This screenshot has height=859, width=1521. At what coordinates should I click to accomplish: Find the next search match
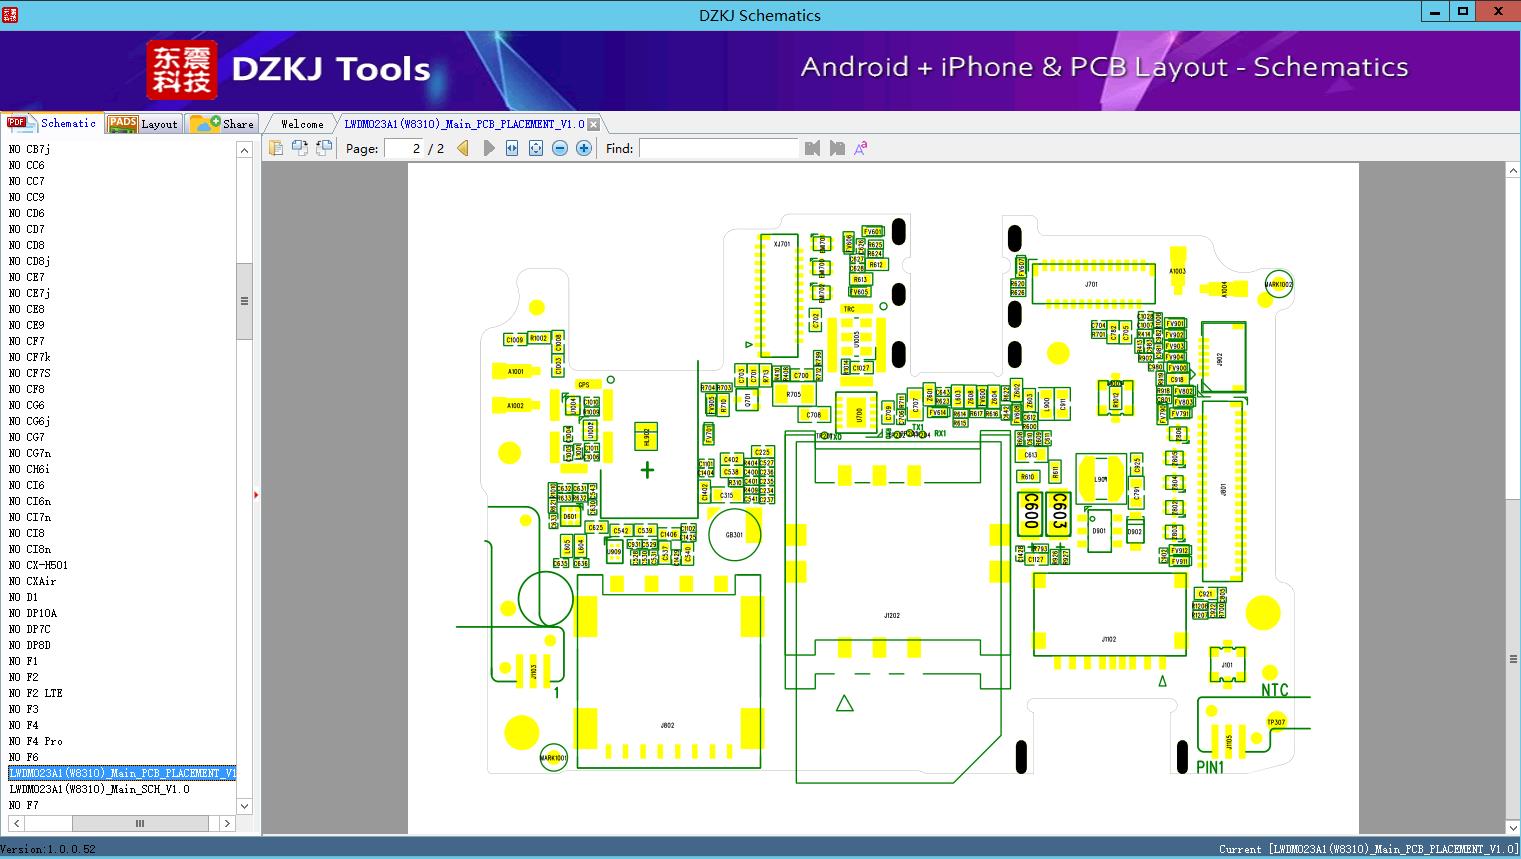(x=836, y=148)
